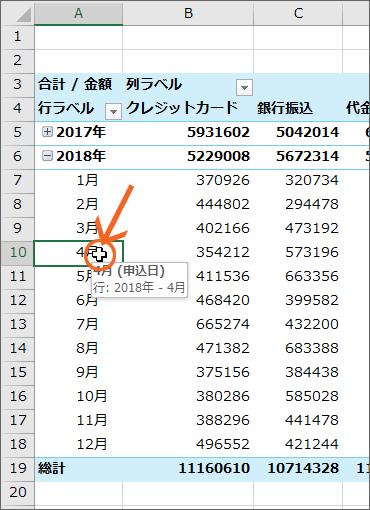370x510 pixels.
Task: Select row 10 header
Action: pos(17,252)
